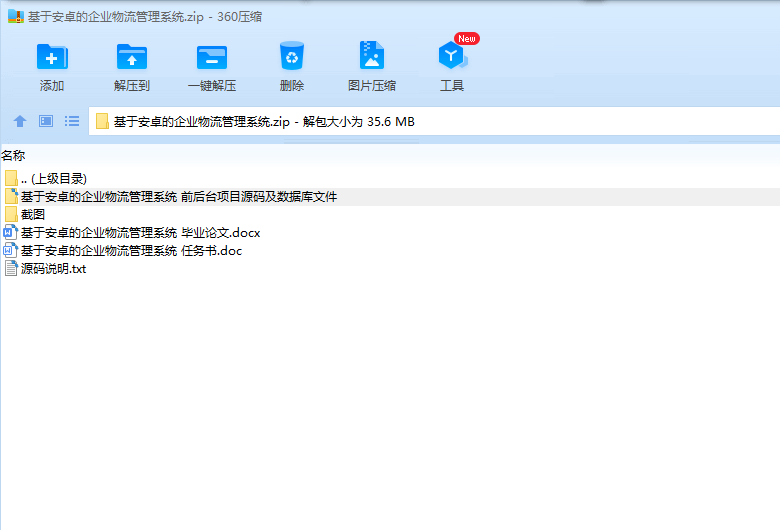Click the address bar path field
Viewport: 780px width, 530px height.
pyautogui.click(x=434, y=121)
